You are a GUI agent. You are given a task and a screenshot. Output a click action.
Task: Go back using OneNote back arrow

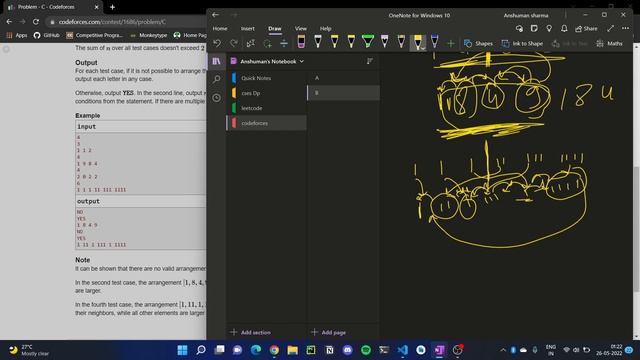216,15
